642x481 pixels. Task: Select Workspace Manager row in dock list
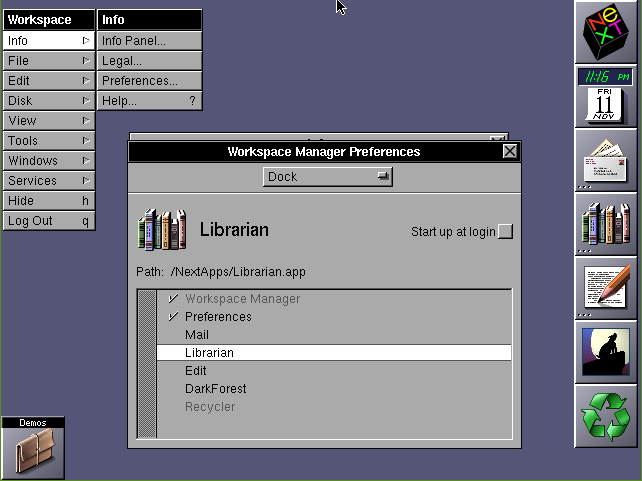(334, 299)
